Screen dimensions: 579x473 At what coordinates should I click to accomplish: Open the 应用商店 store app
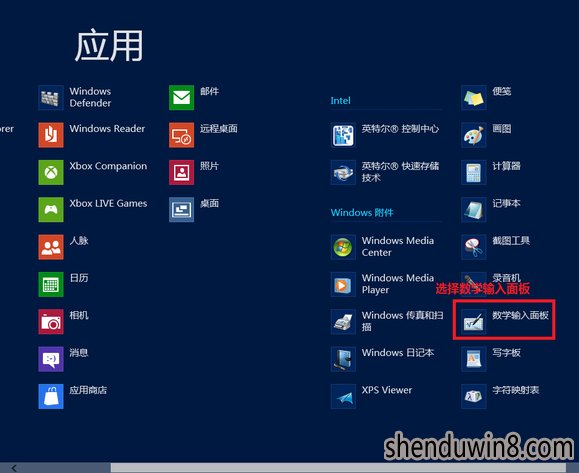coord(51,396)
